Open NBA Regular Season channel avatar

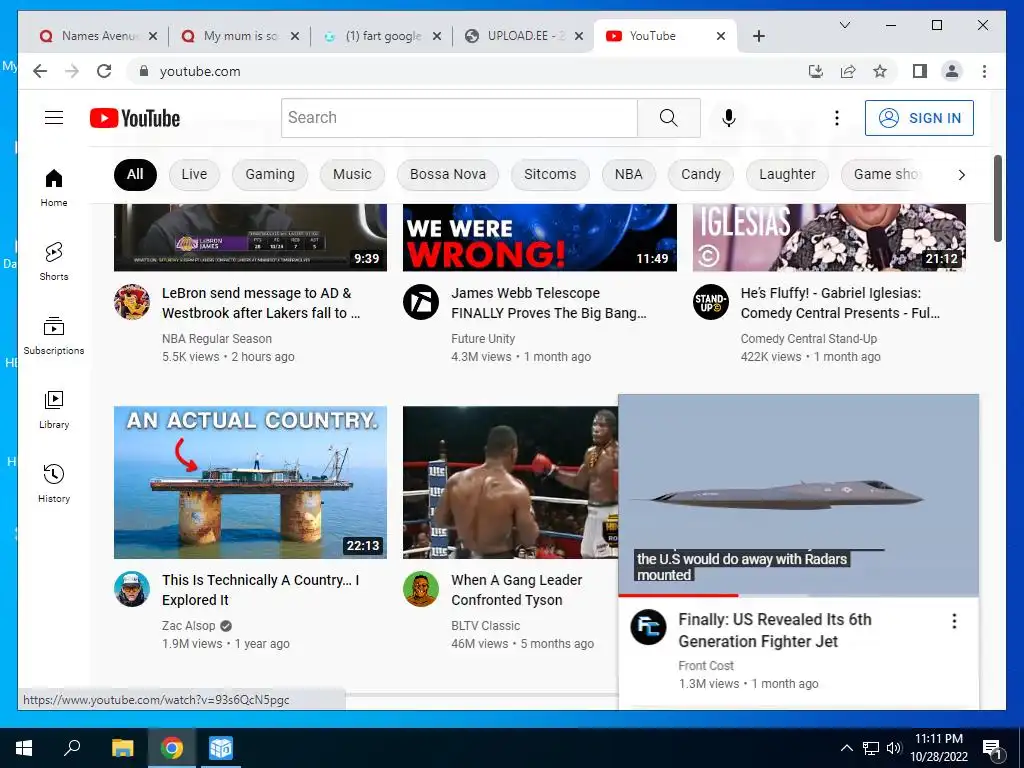(x=132, y=302)
